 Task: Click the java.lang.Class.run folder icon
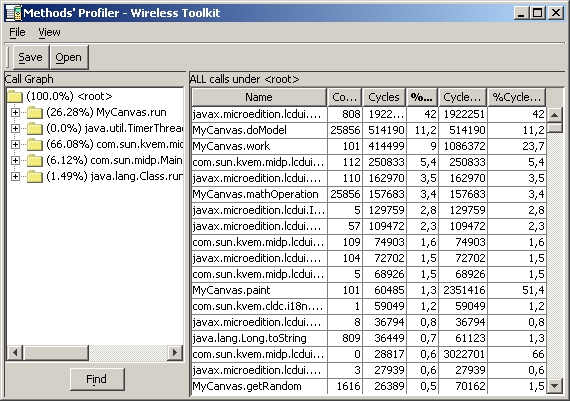[35, 176]
